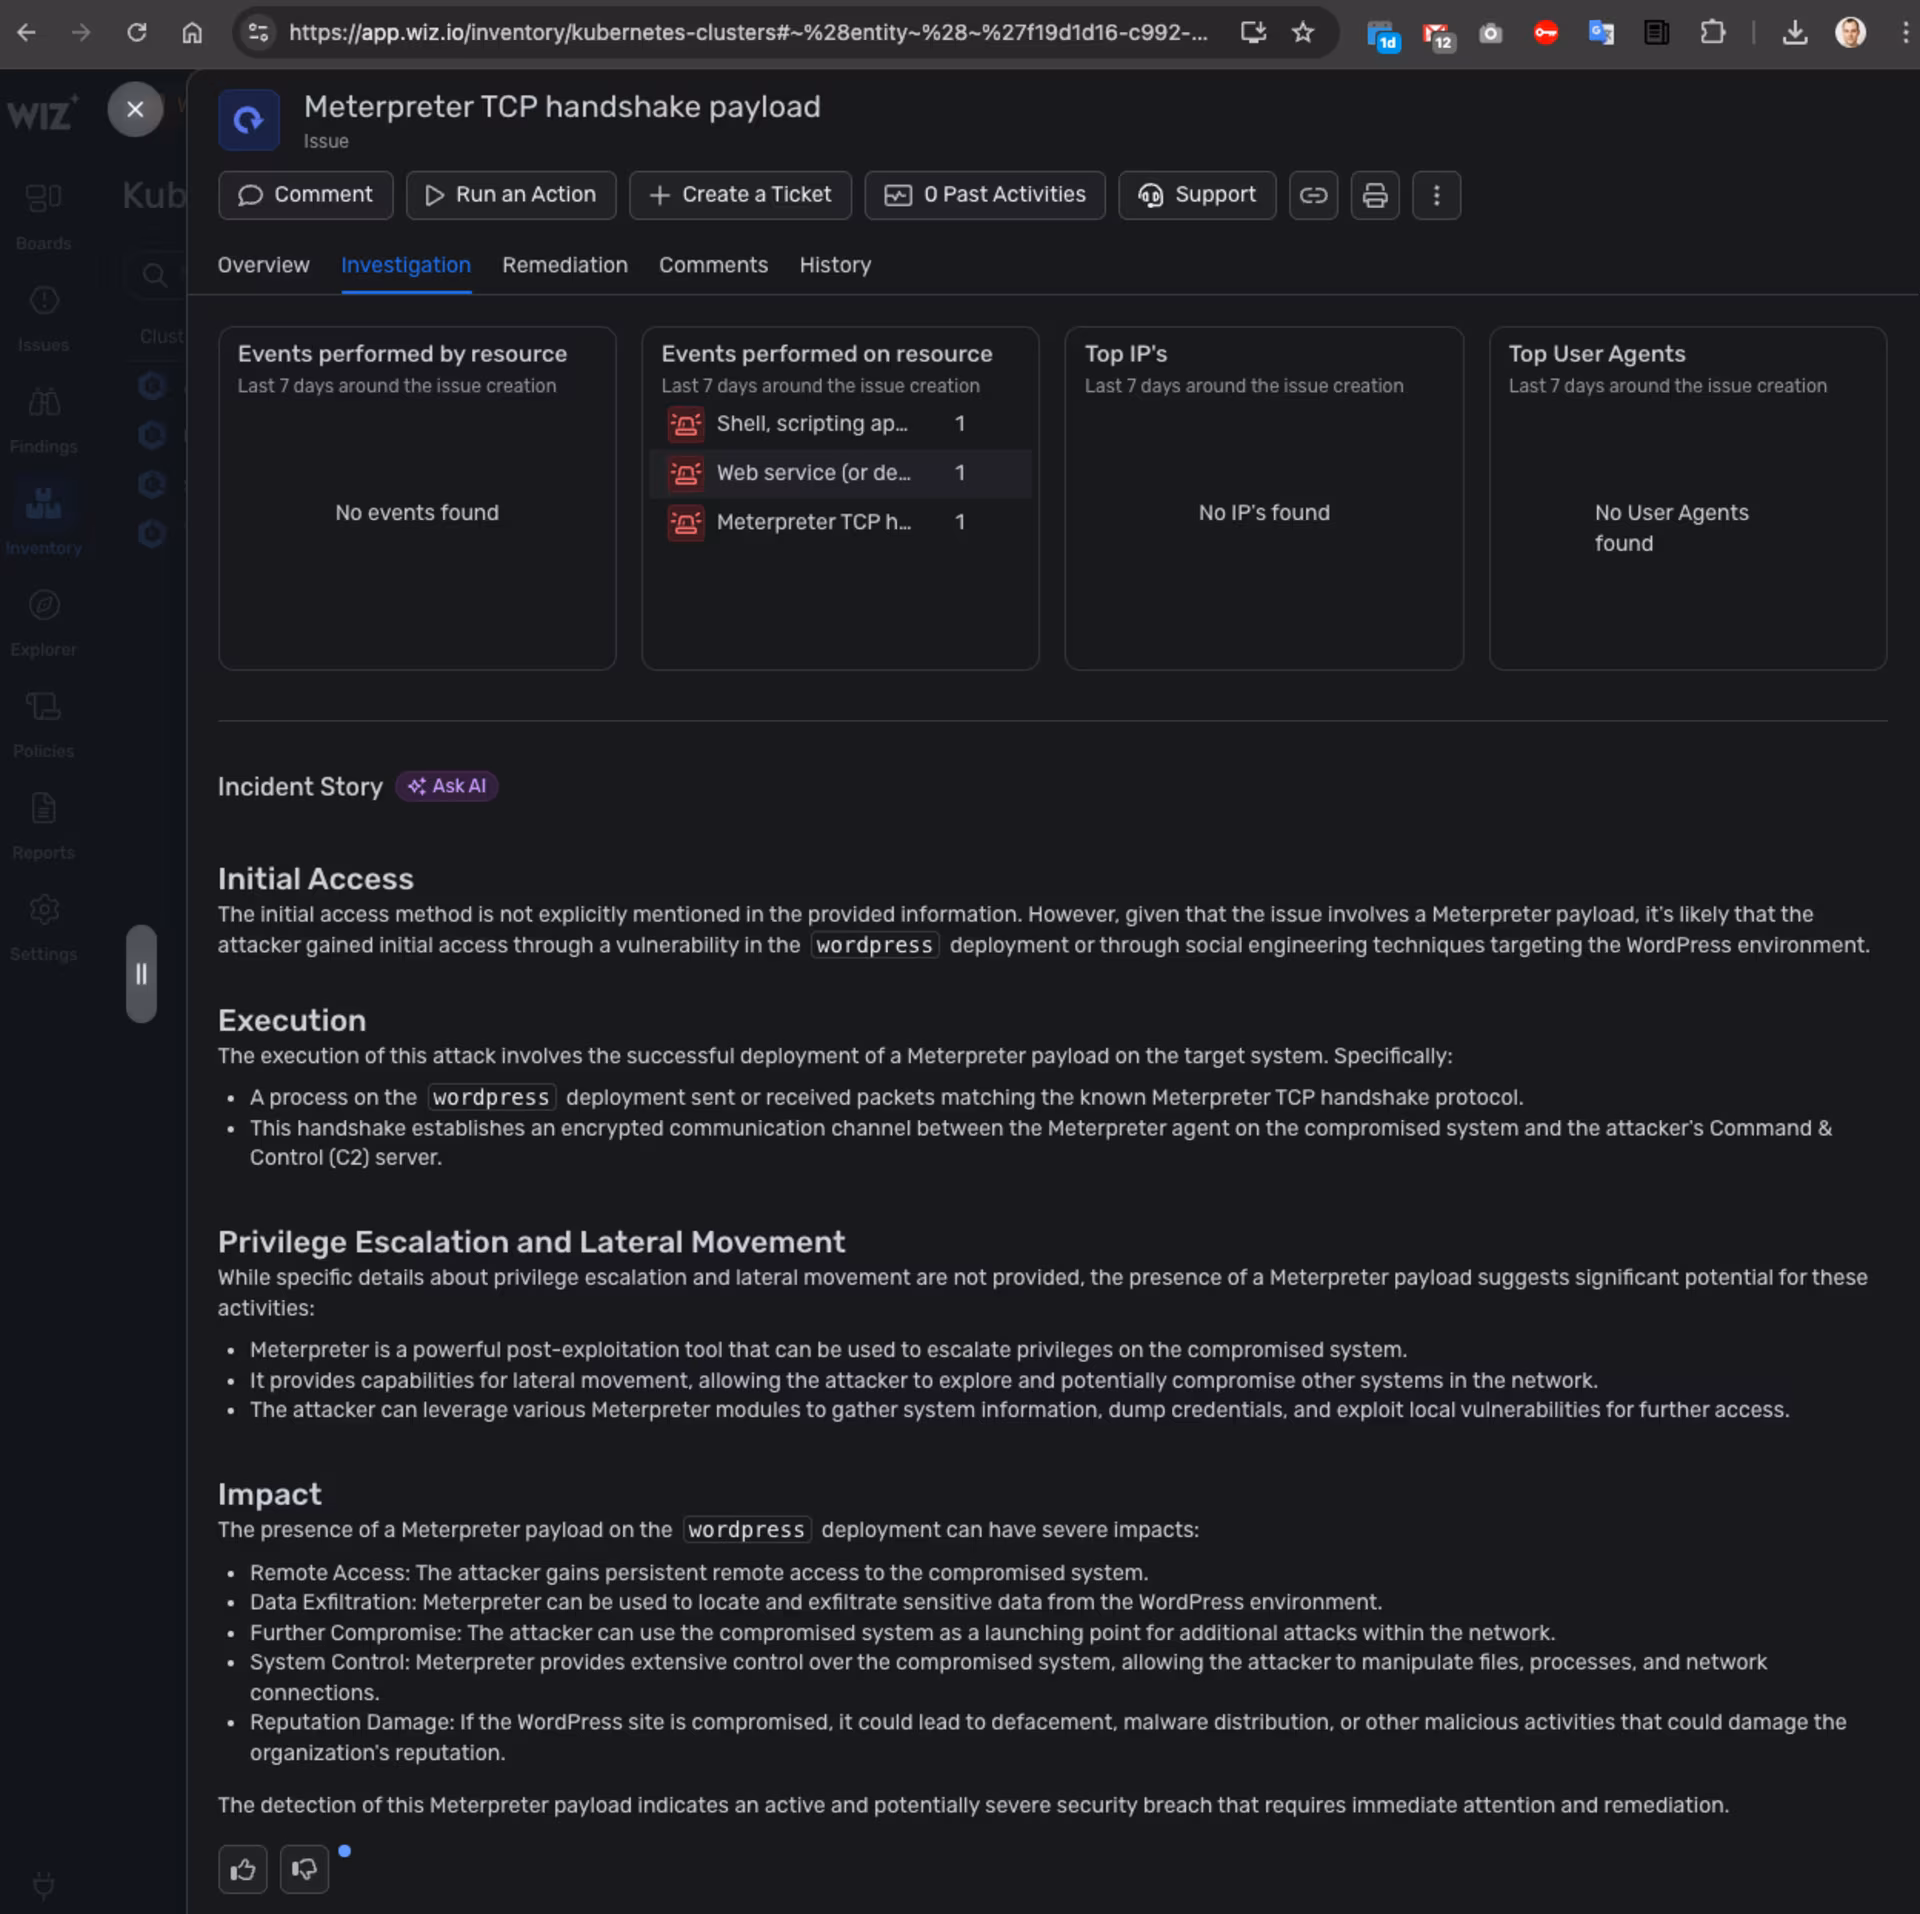Viewport: 1920px width, 1914px height.
Task: Click the Ask AI badge
Action: coord(447,786)
